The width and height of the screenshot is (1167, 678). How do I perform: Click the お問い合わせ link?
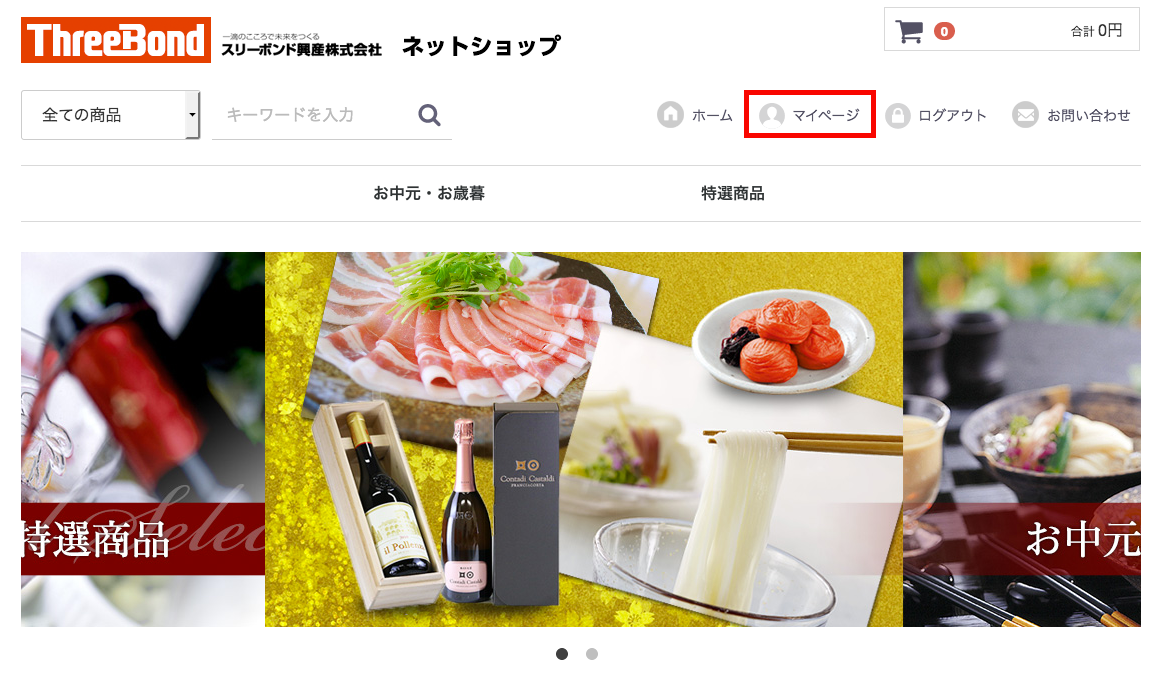1088,115
